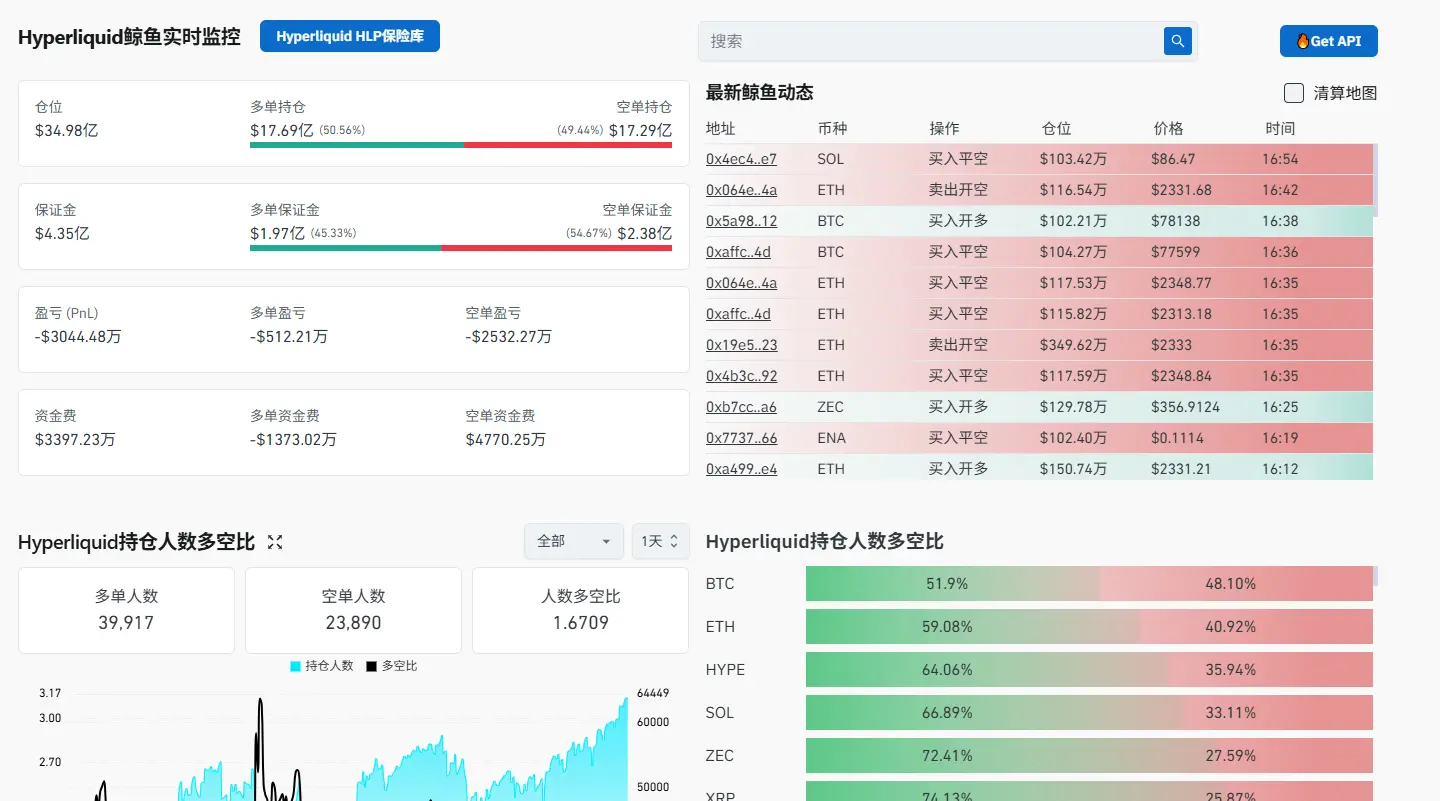Click the 币种 column header

pos(832,129)
